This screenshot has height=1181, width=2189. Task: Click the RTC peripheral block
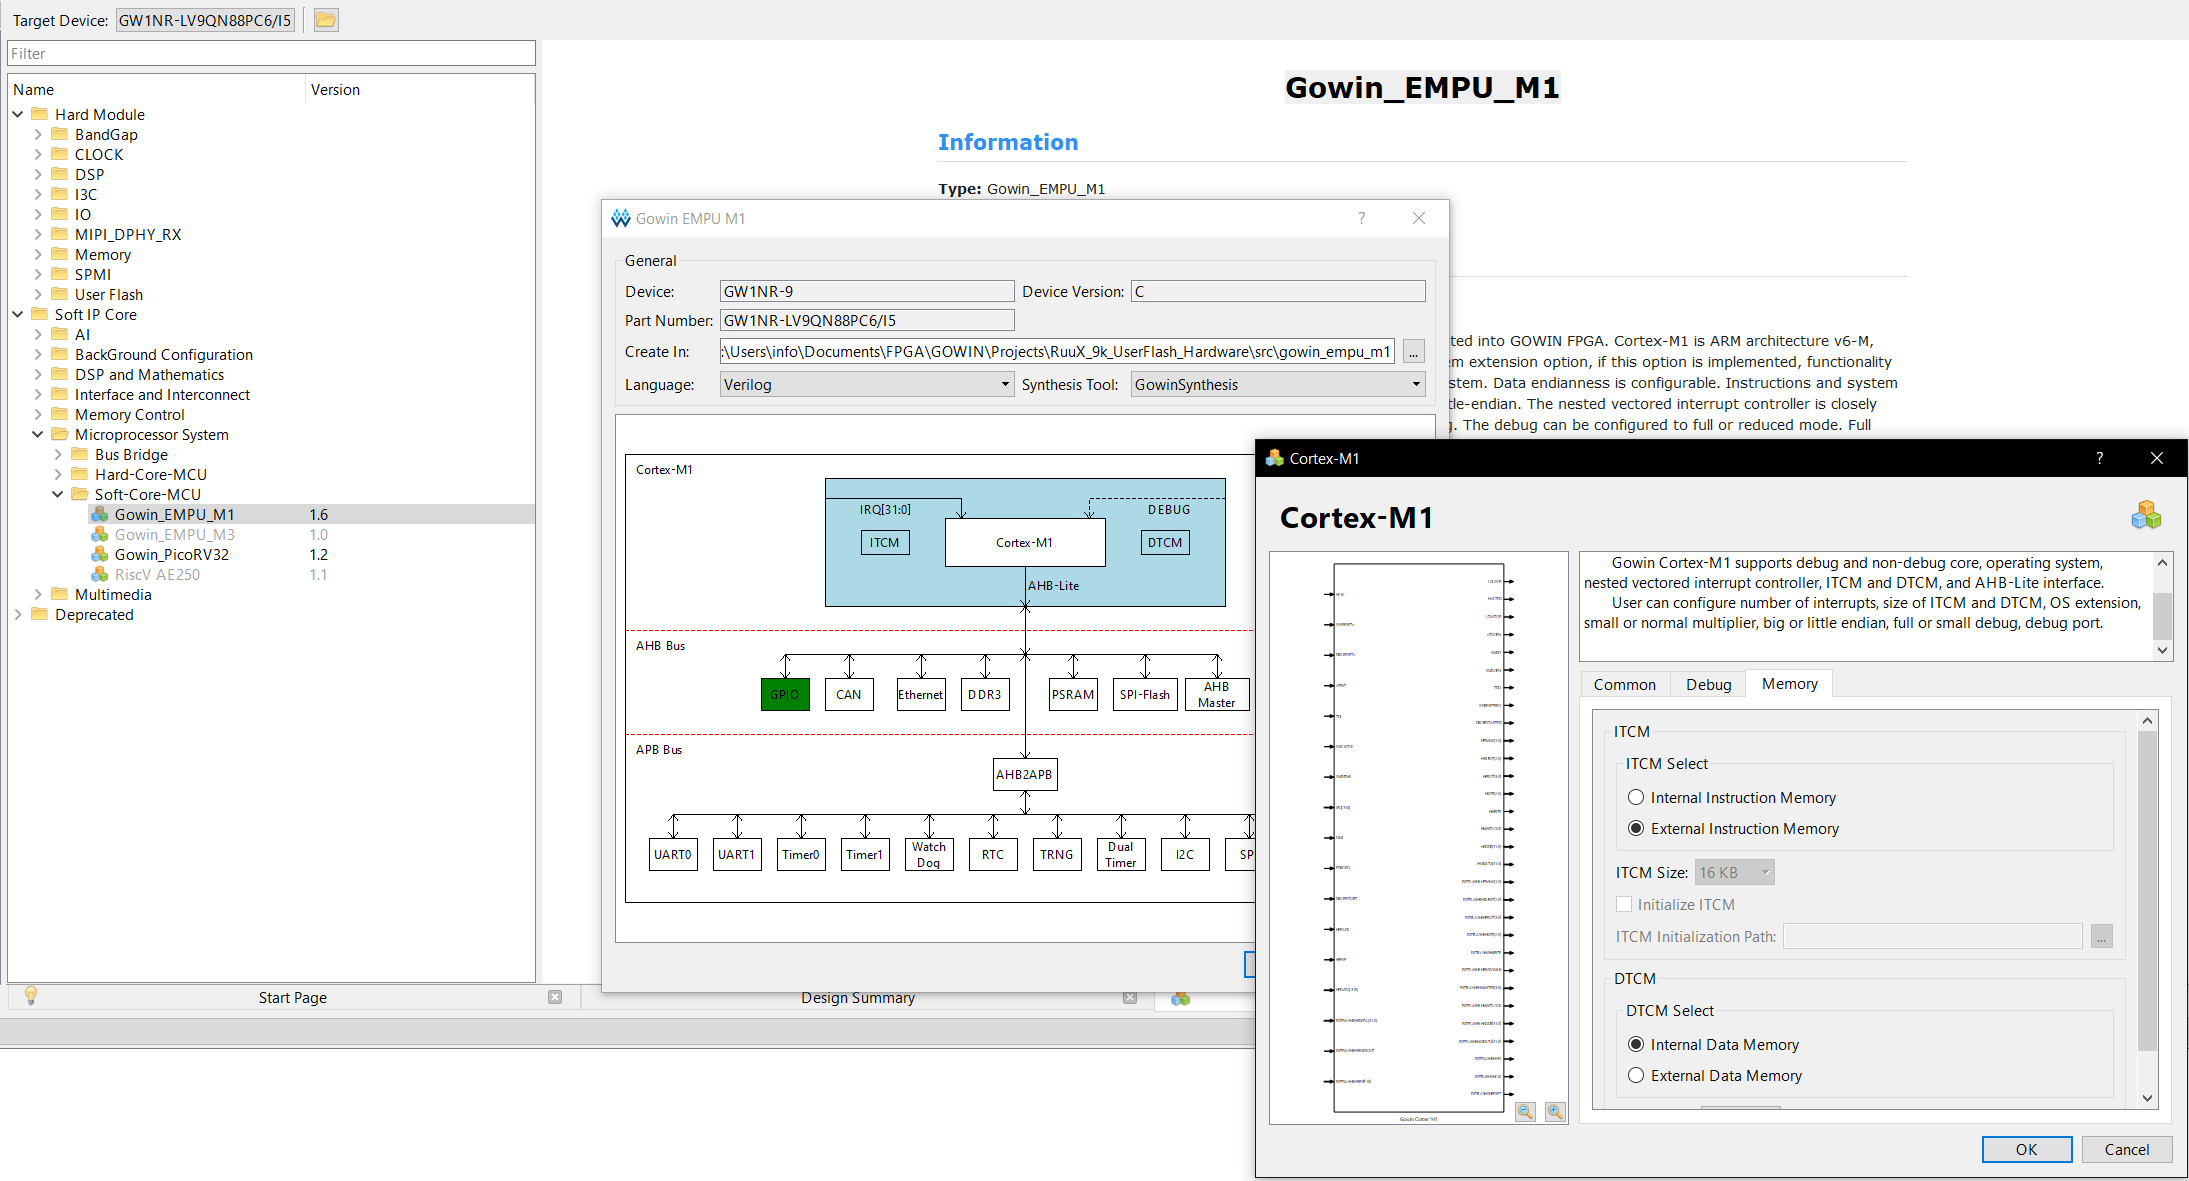(x=993, y=854)
